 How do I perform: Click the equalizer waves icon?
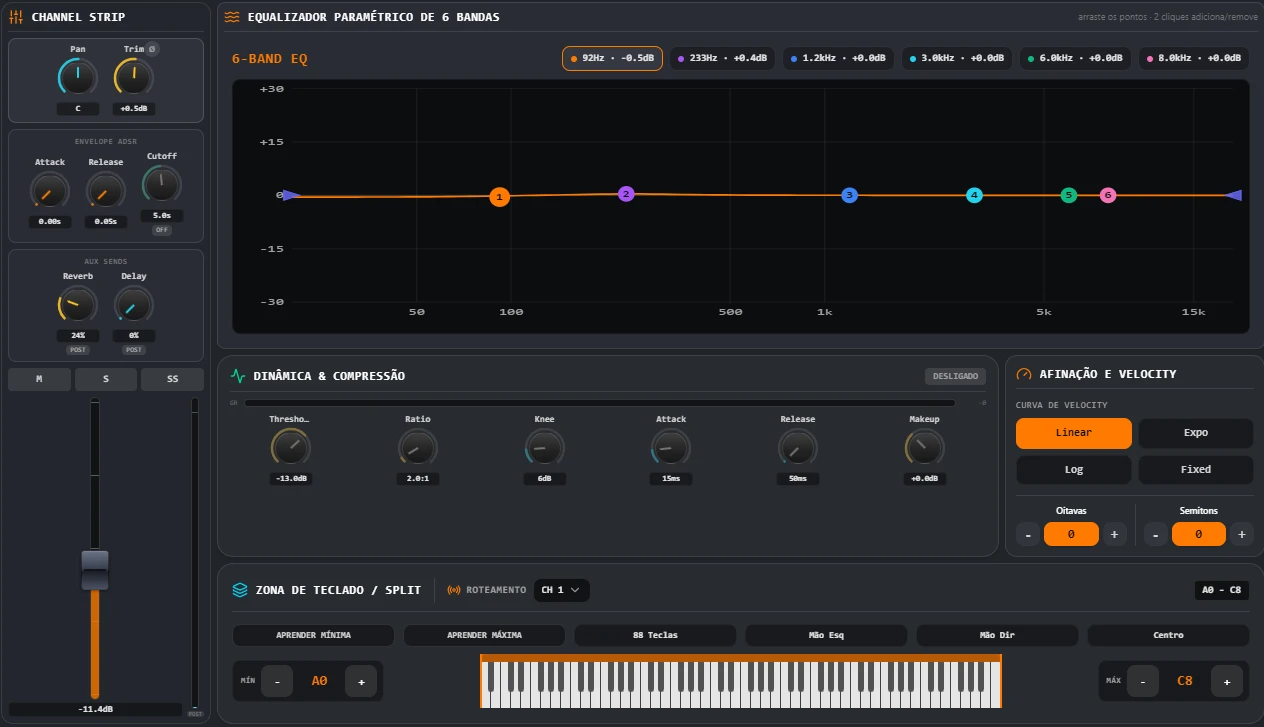coord(232,17)
